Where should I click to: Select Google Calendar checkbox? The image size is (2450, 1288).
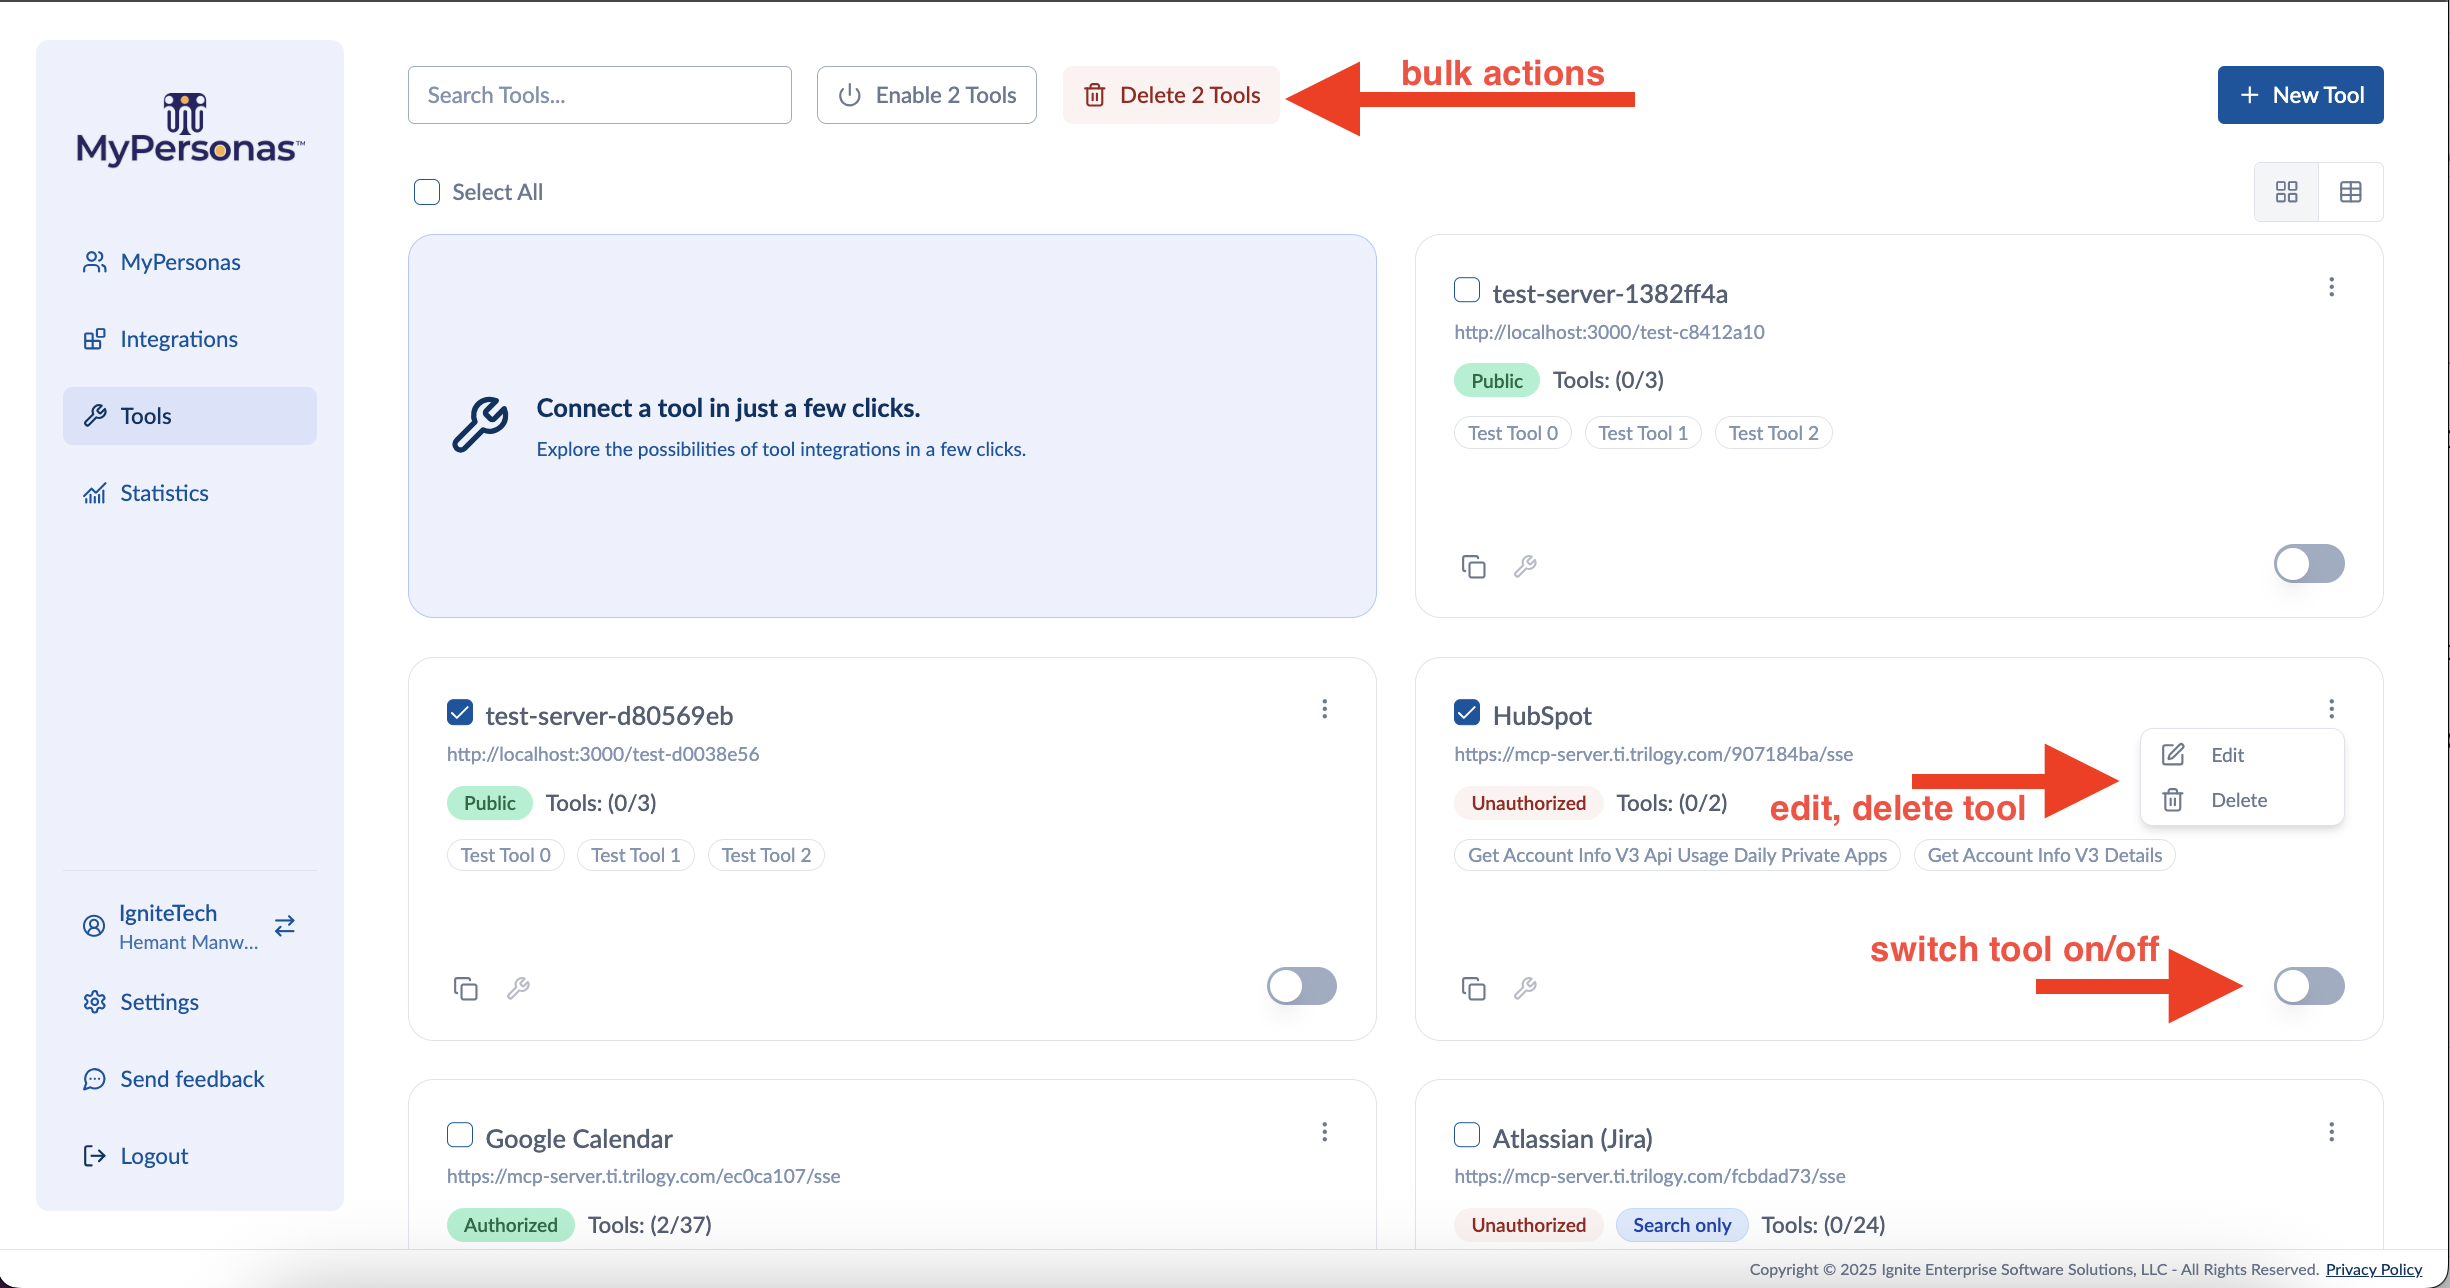[x=460, y=1135]
